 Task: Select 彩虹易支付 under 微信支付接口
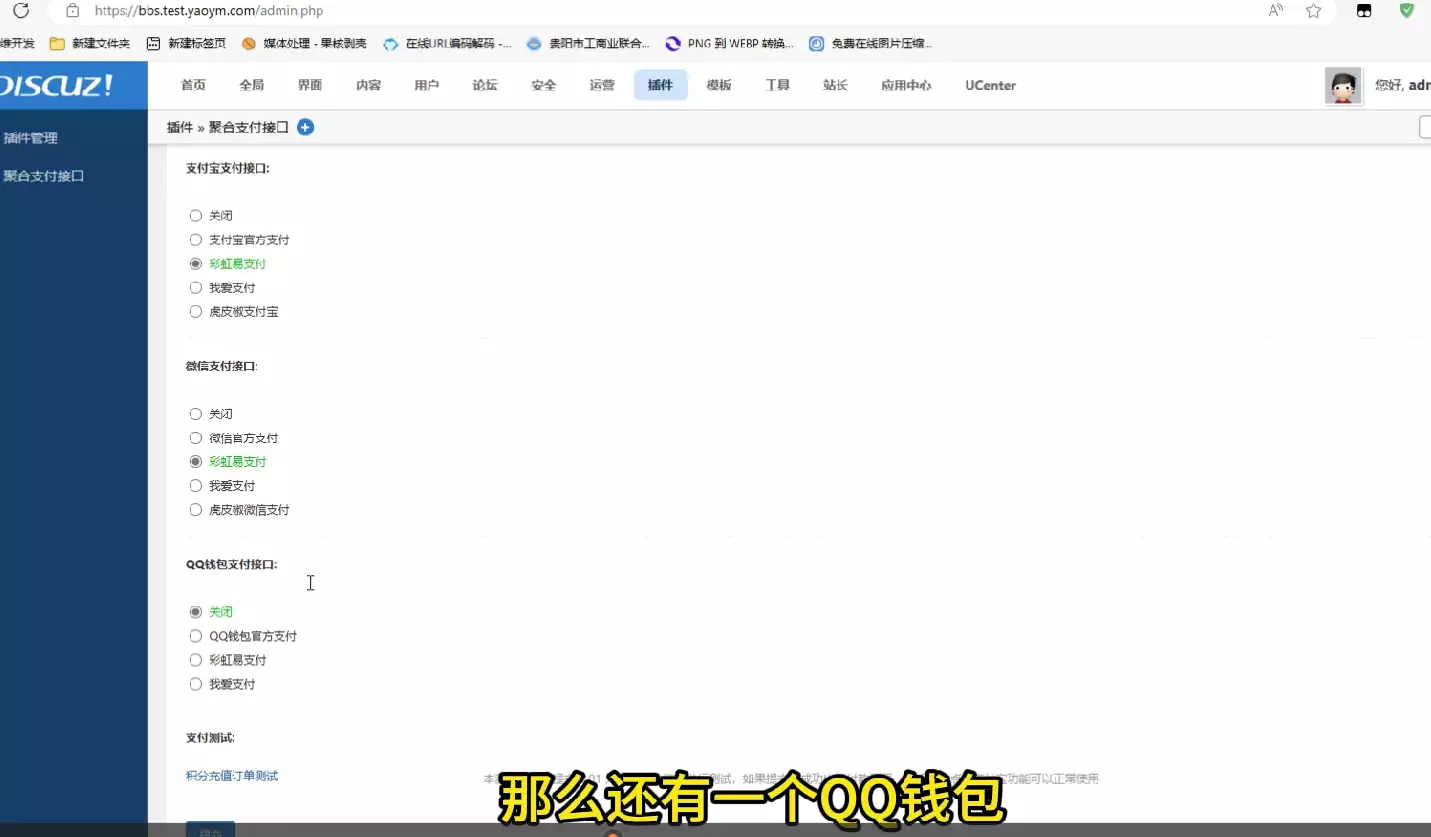pos(196,462)
